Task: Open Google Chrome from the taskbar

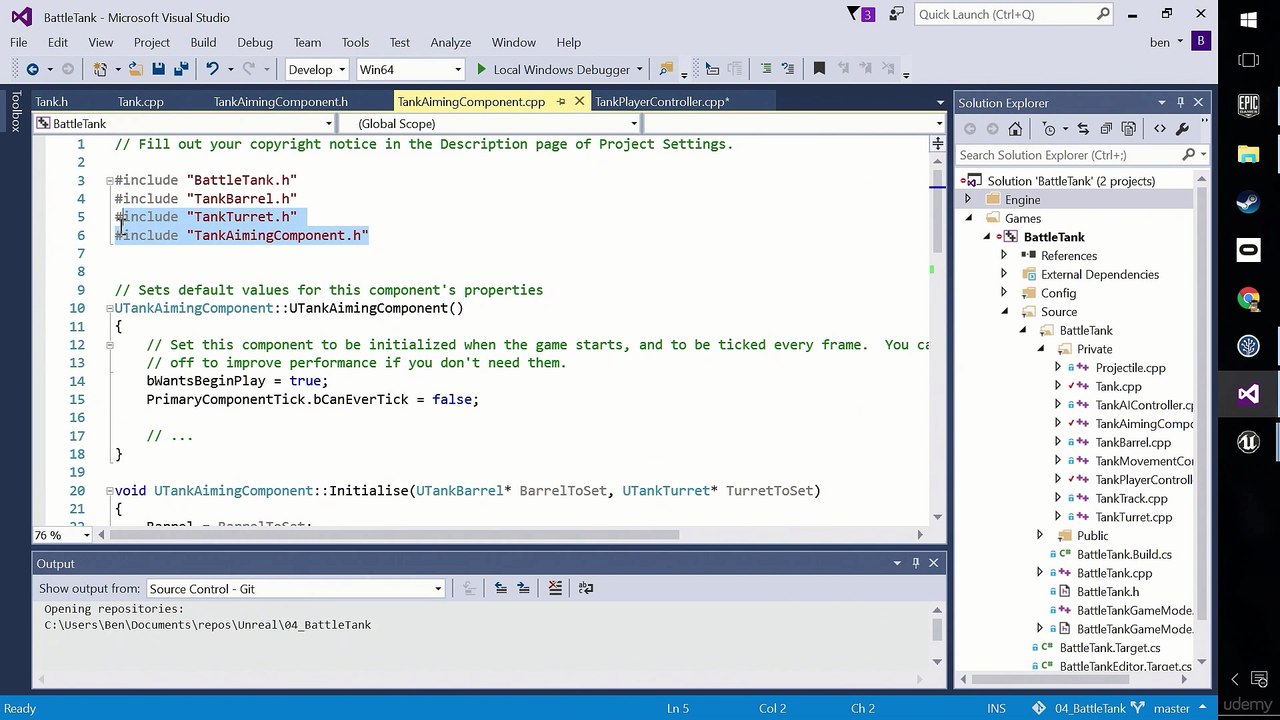Action: pos(1248,299)
